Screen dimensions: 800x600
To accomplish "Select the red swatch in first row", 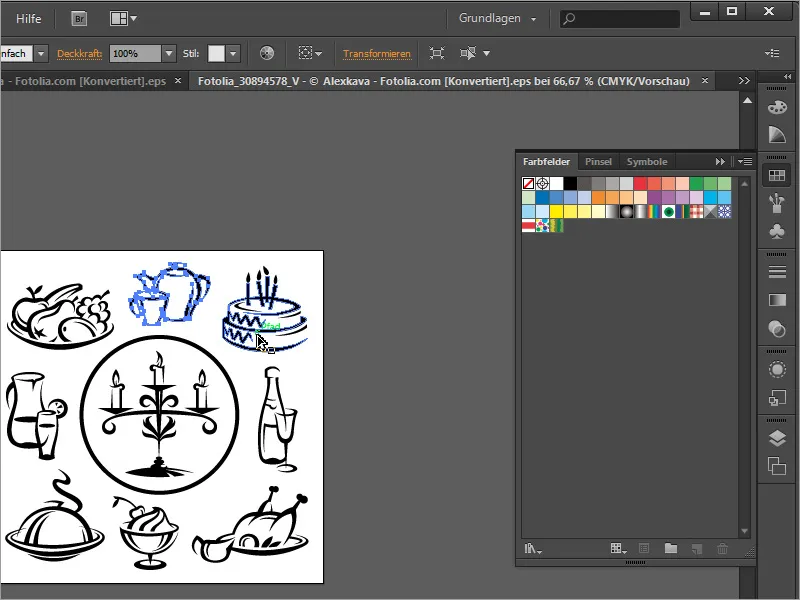I will click(x=640, y=183).
